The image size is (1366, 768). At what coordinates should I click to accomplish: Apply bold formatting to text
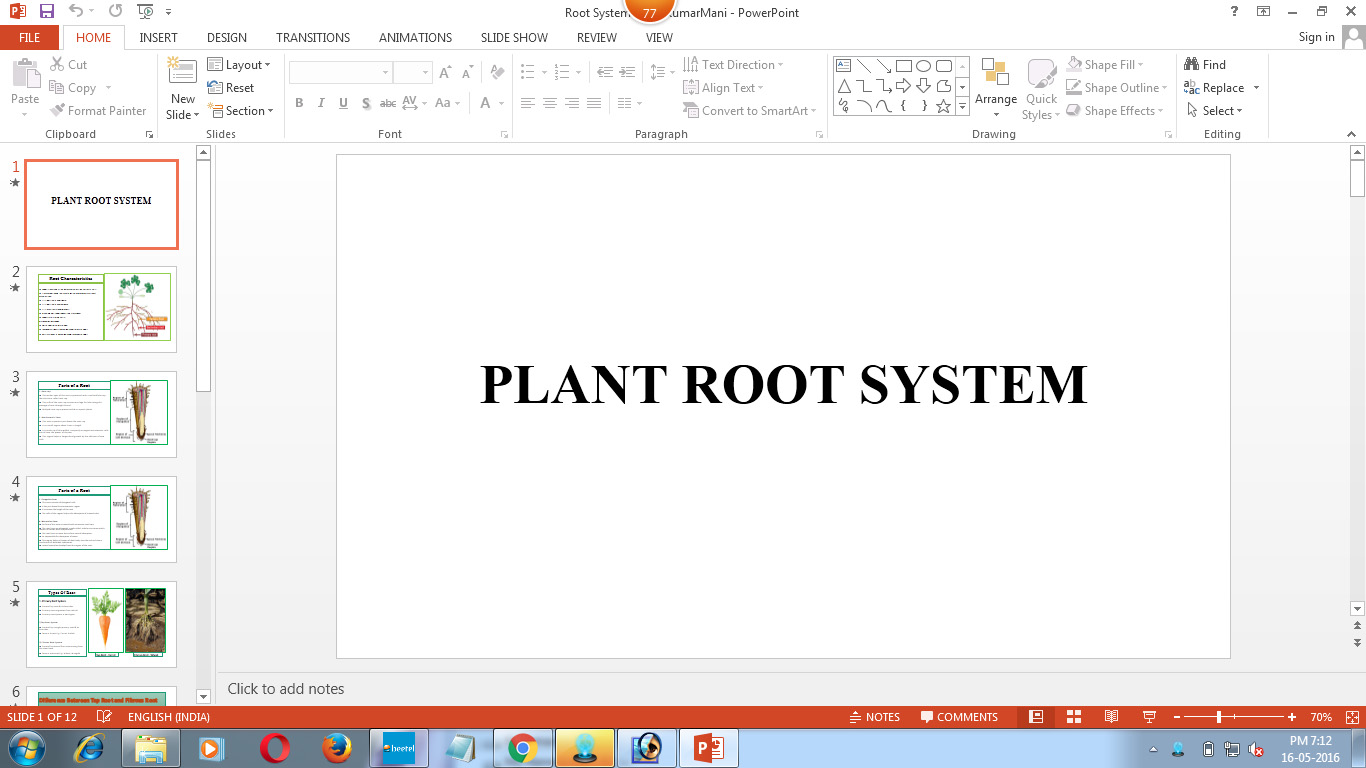pyautogui.click(x=298, y=103)
